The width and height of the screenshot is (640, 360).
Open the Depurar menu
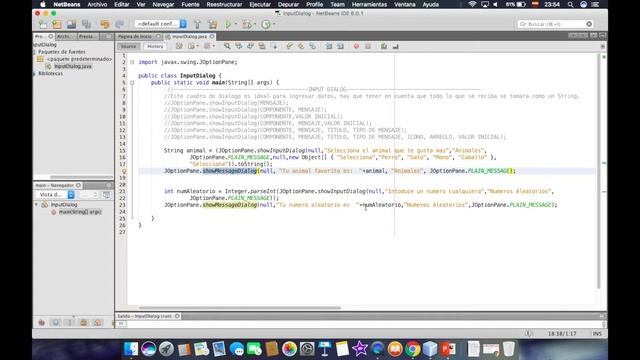(288, 4)
